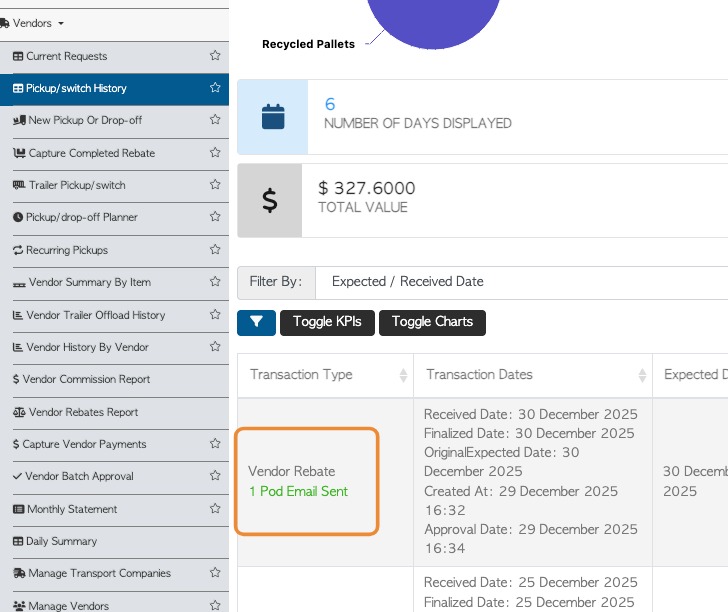Favorite Current Requests with its star icon
This screenshot has width=728, height=612.
tap(215, 56)
